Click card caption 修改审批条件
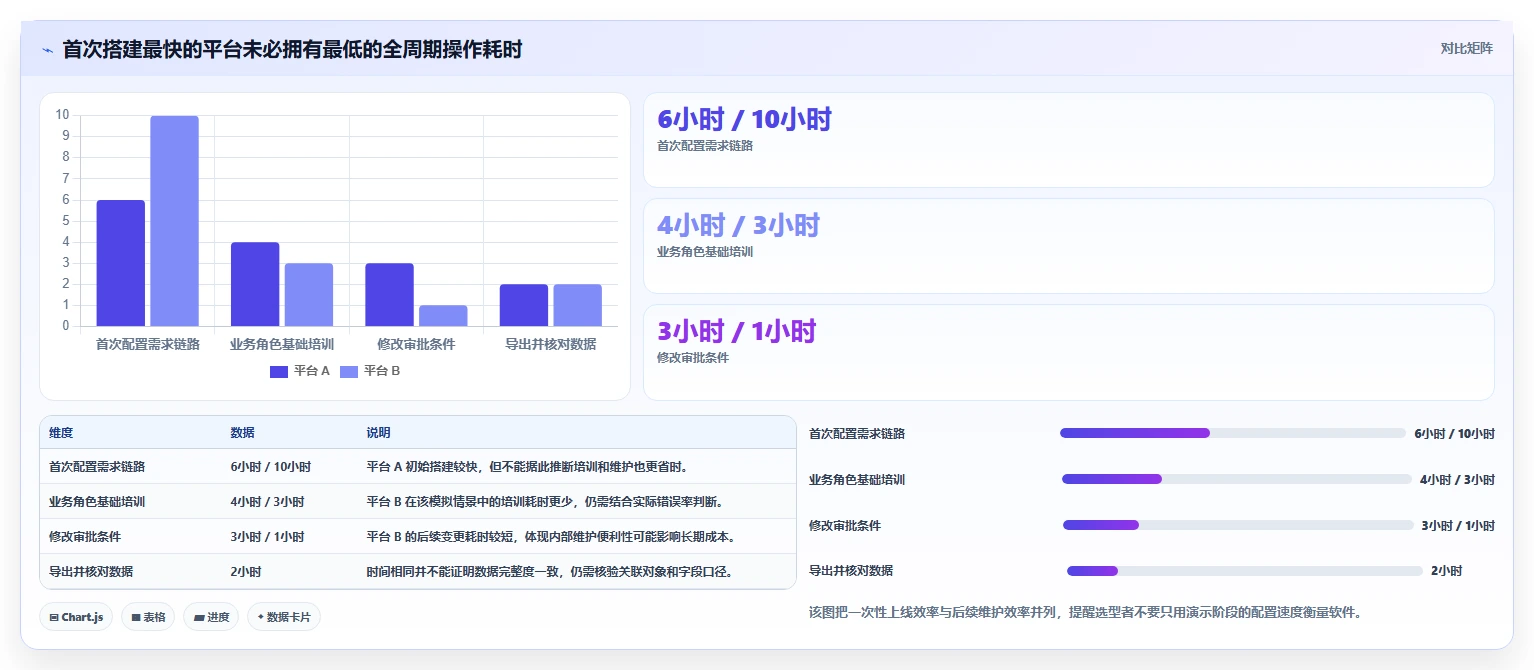The image size is (1534, 670). point(693,358)
